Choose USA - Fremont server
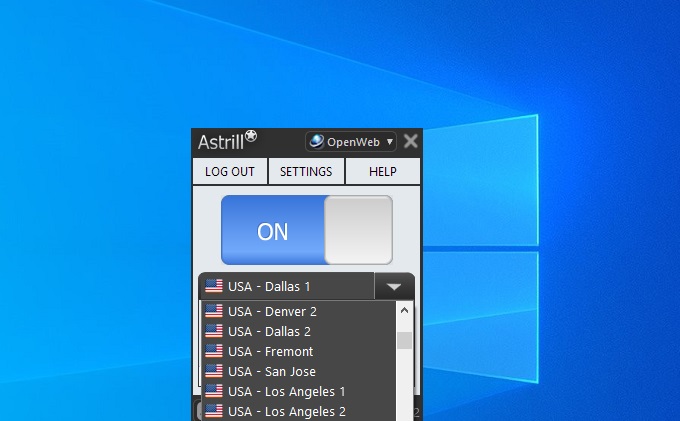680x421 pixels. (298, 351)
